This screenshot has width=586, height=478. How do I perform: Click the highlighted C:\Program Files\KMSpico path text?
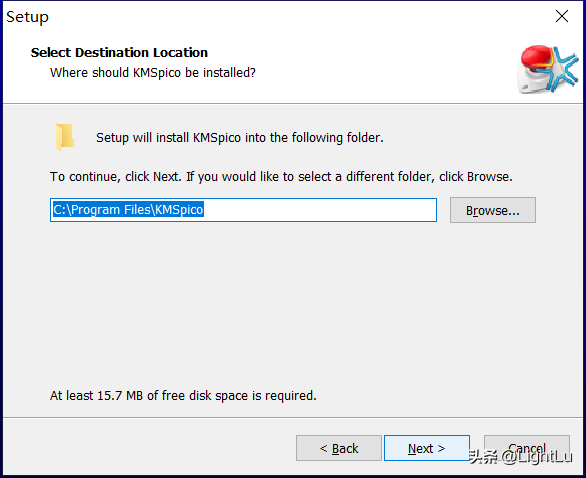[x=128, y=210]
